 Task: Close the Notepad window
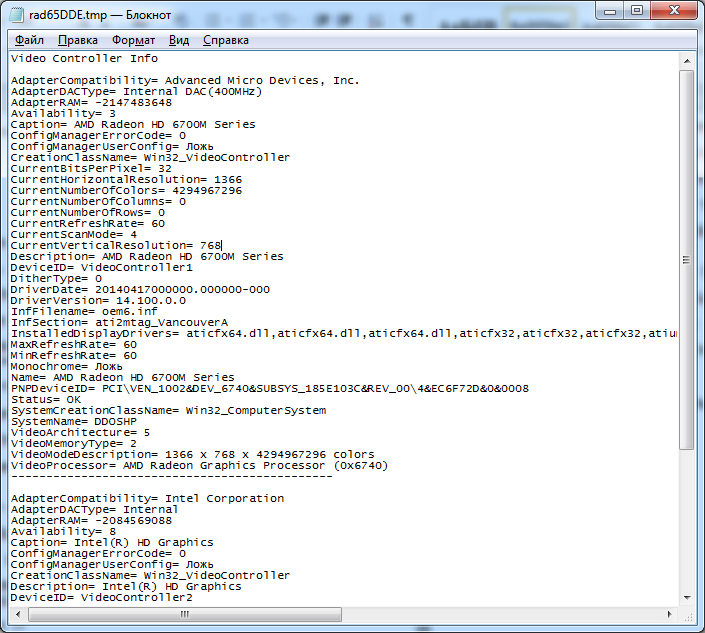674,11
